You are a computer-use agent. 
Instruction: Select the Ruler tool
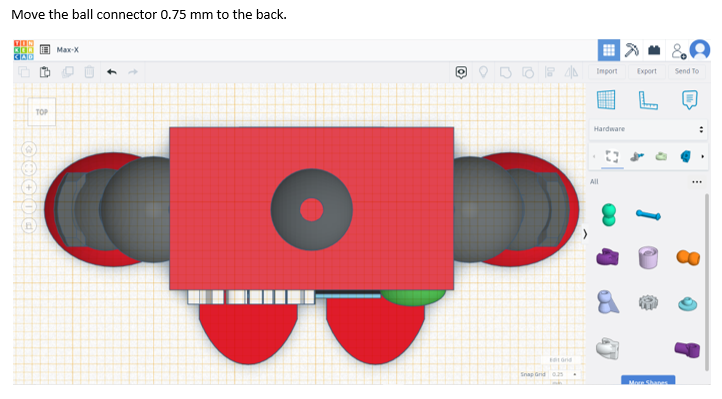648,100
